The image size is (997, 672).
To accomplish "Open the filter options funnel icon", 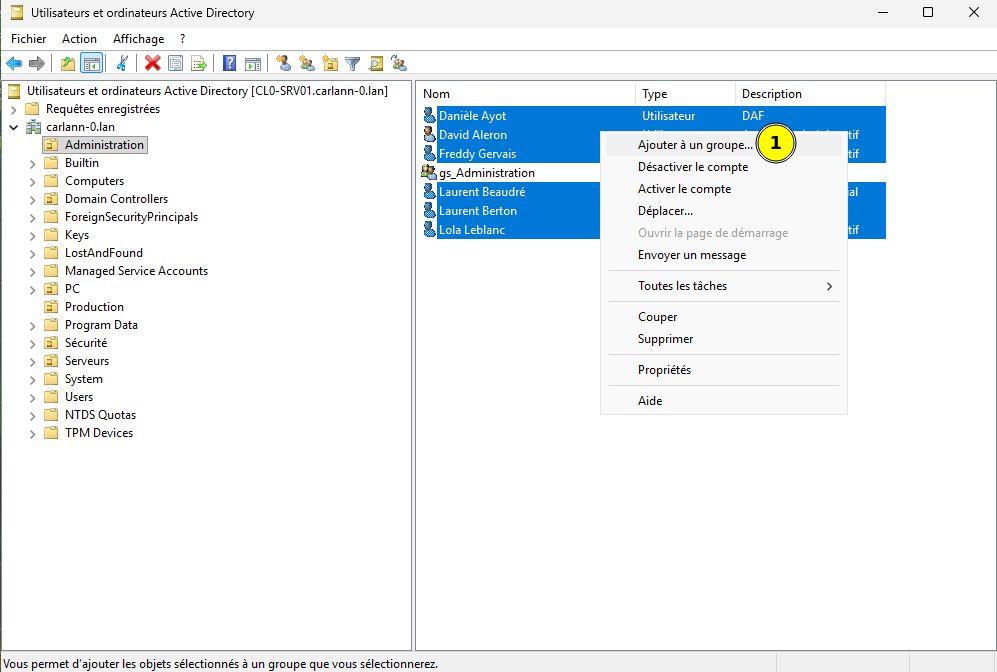I will [x=353, y=64].
